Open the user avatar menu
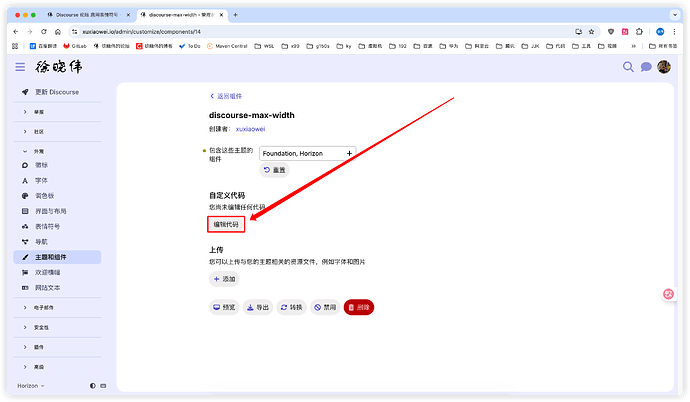Viewport: 690px width, 402px height. pyautogui.click(x=664, y=67)
